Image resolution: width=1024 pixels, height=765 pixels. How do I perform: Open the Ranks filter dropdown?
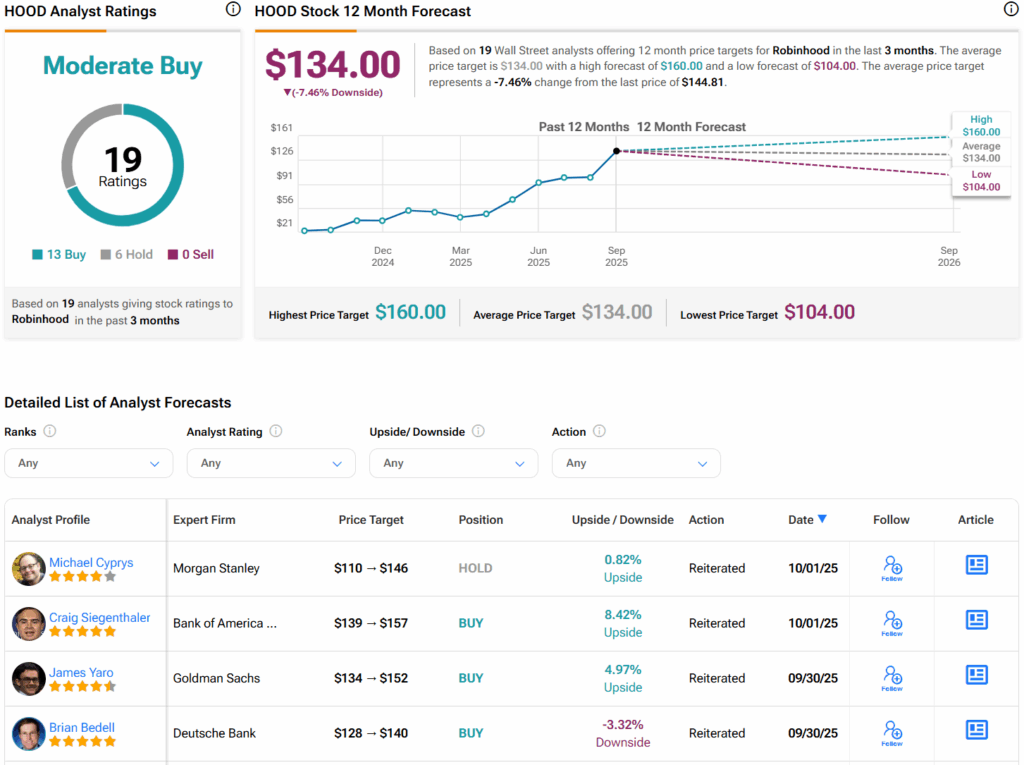pos(88,463)
